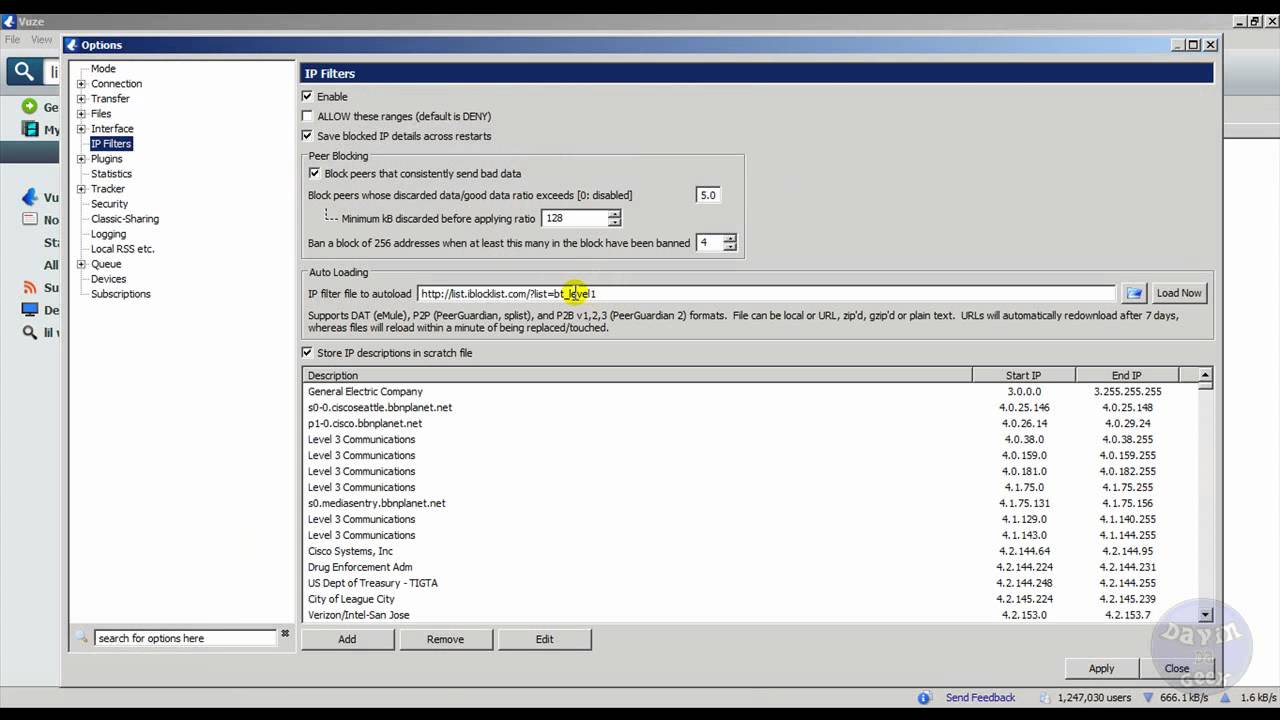This screenshot has height=720, width=1280.
Task: Click the IP list scrollbar up arrow
Action: point(1205,375)
